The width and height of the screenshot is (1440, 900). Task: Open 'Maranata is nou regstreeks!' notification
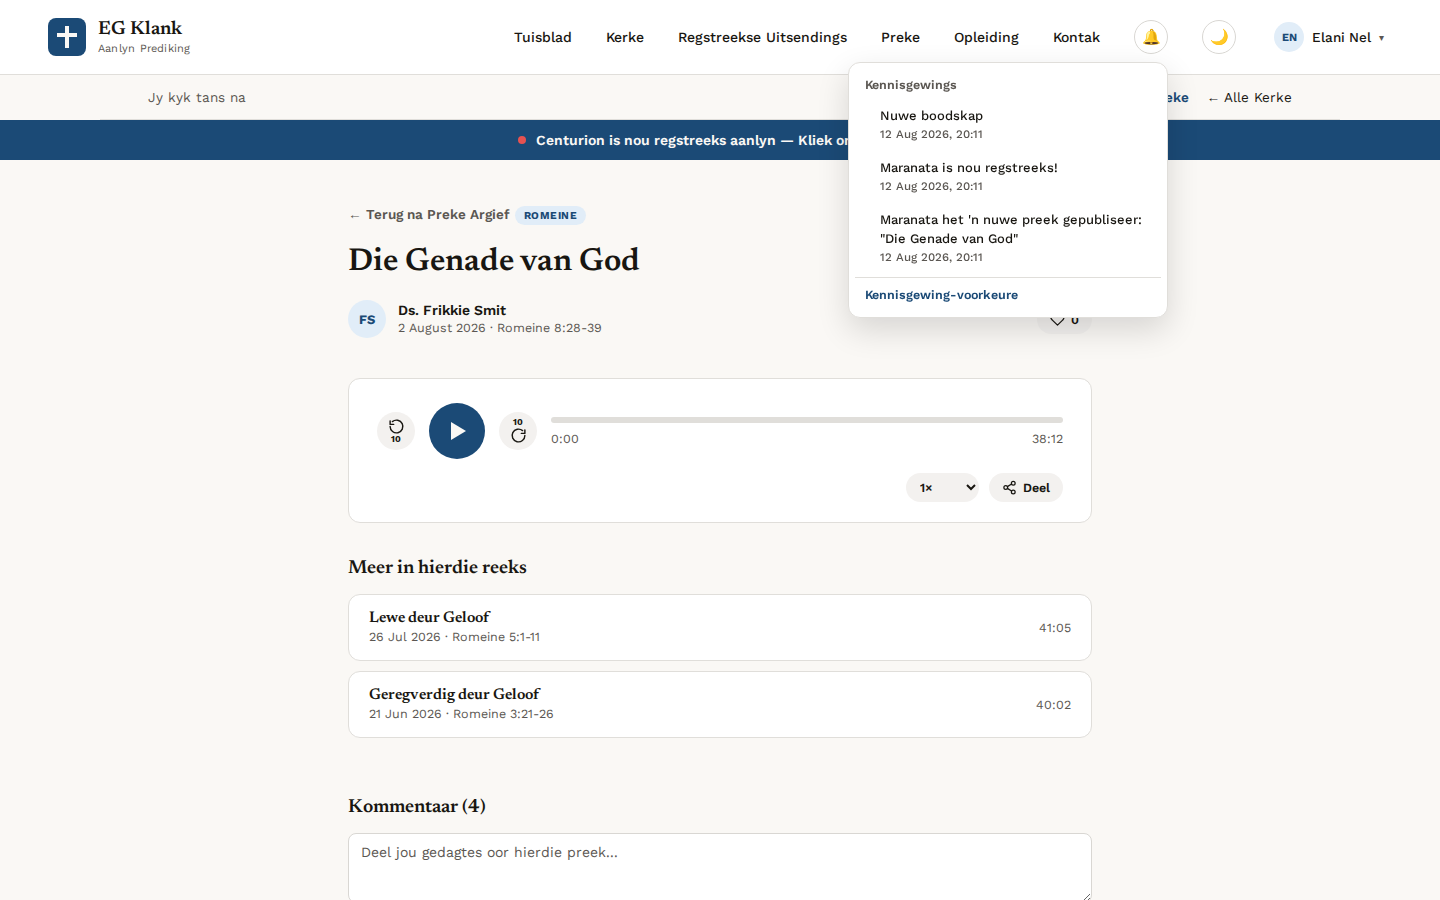1008,176
